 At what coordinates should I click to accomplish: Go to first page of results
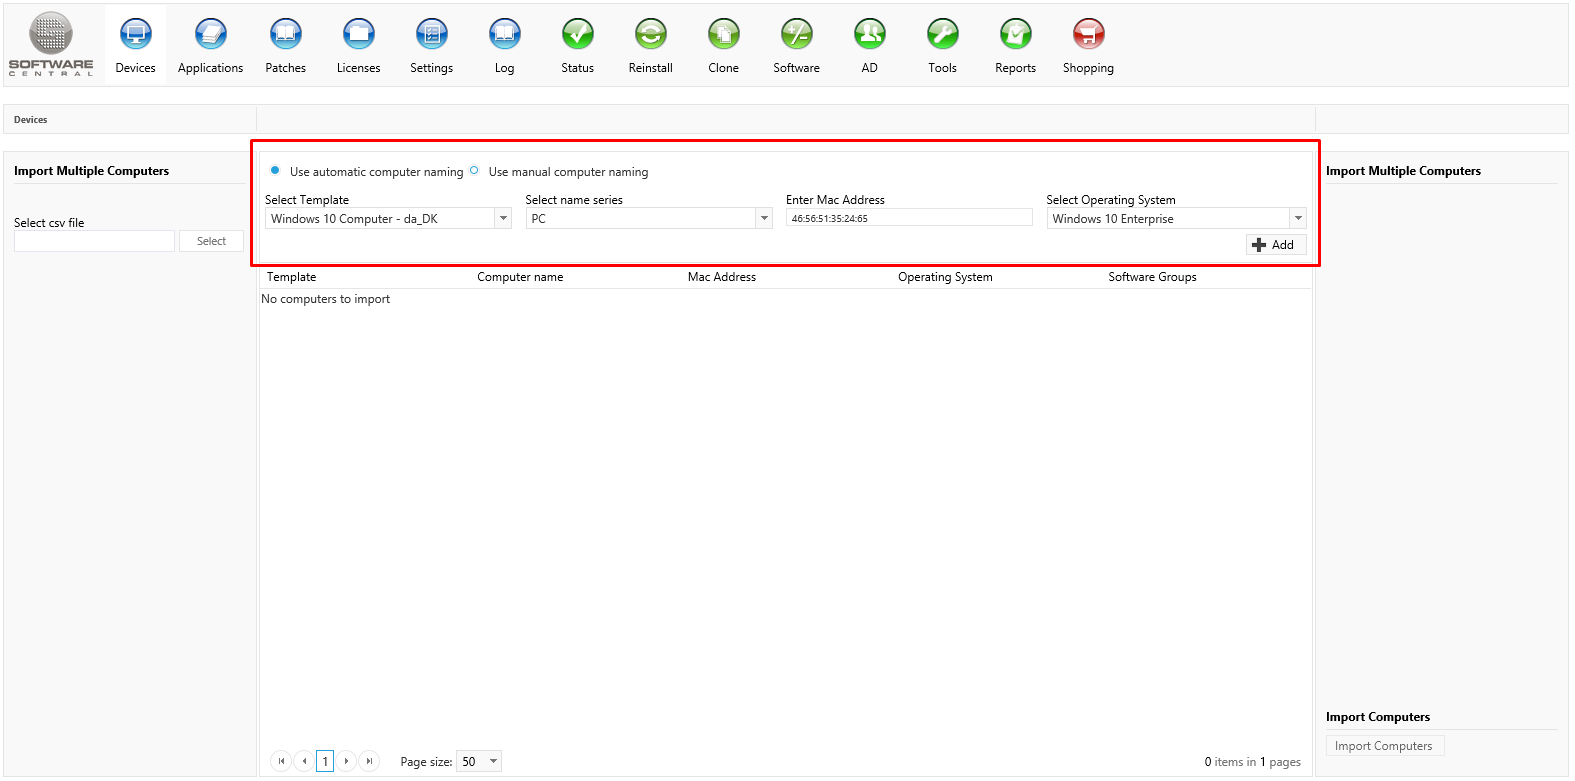click(x=281, y=761)
